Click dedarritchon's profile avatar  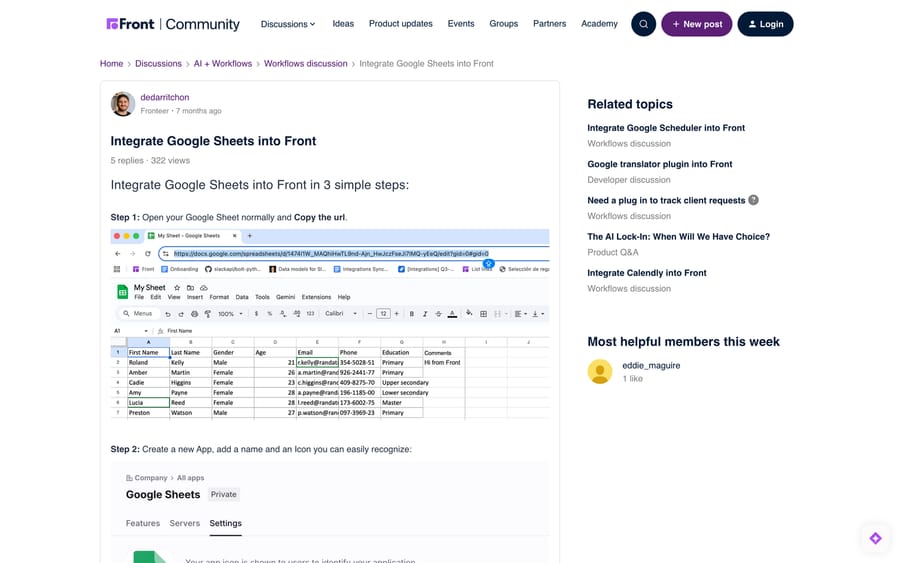(123, 104)
